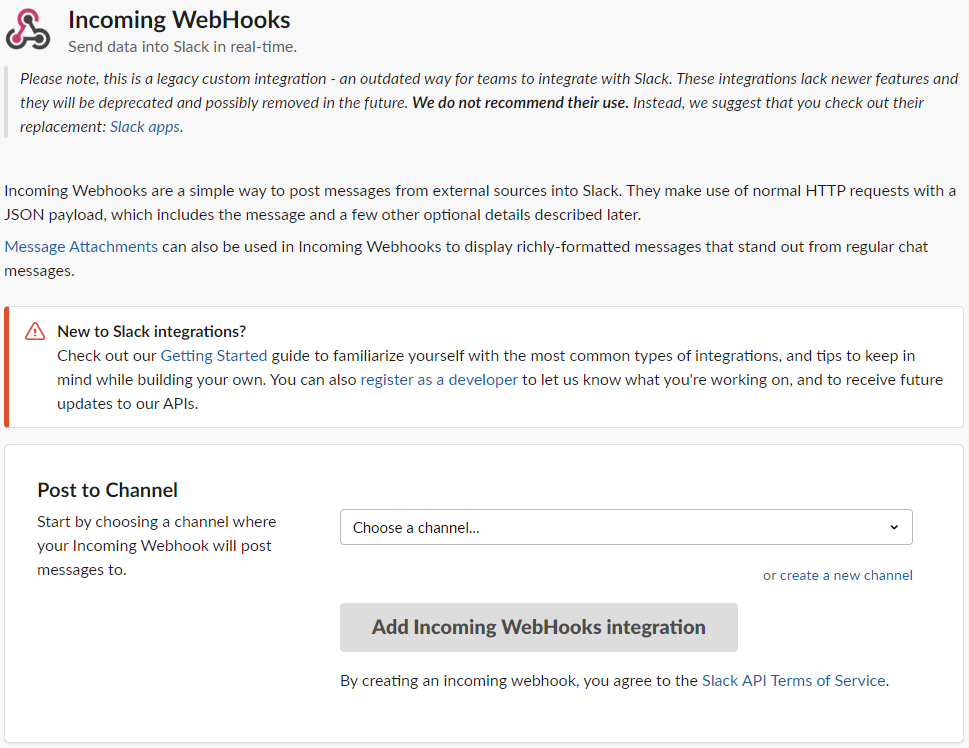Click the create a new channel link

[846, 575]
